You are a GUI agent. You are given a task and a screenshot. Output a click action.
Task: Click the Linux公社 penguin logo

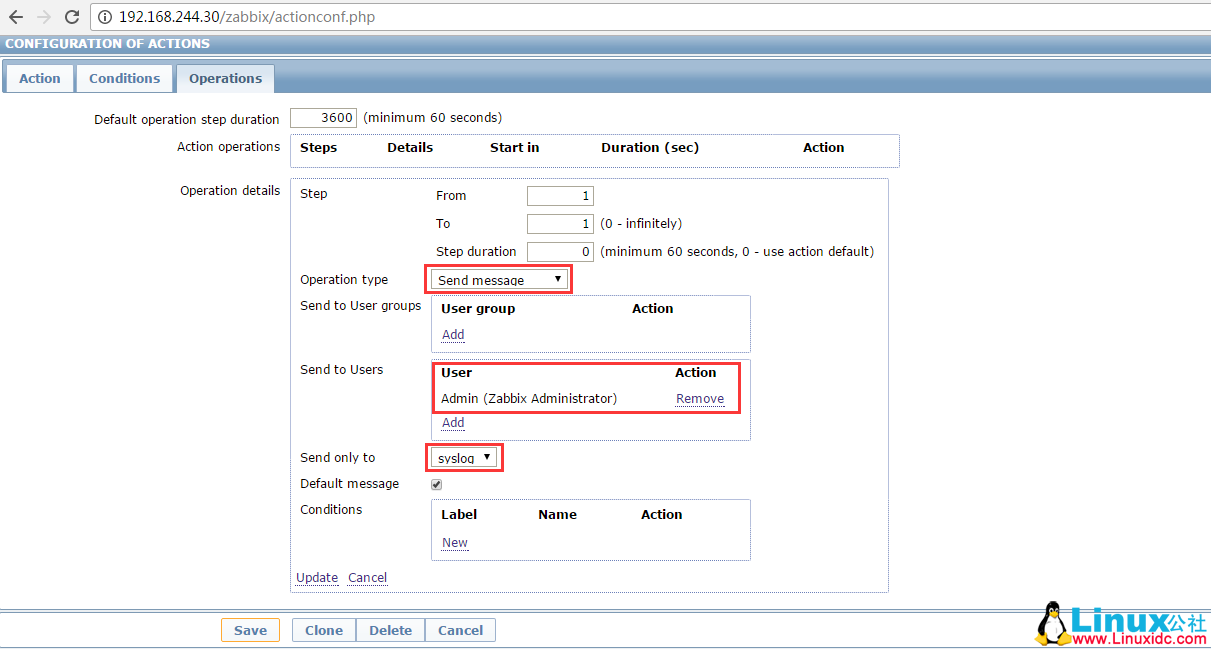[x=1053, y=621]
